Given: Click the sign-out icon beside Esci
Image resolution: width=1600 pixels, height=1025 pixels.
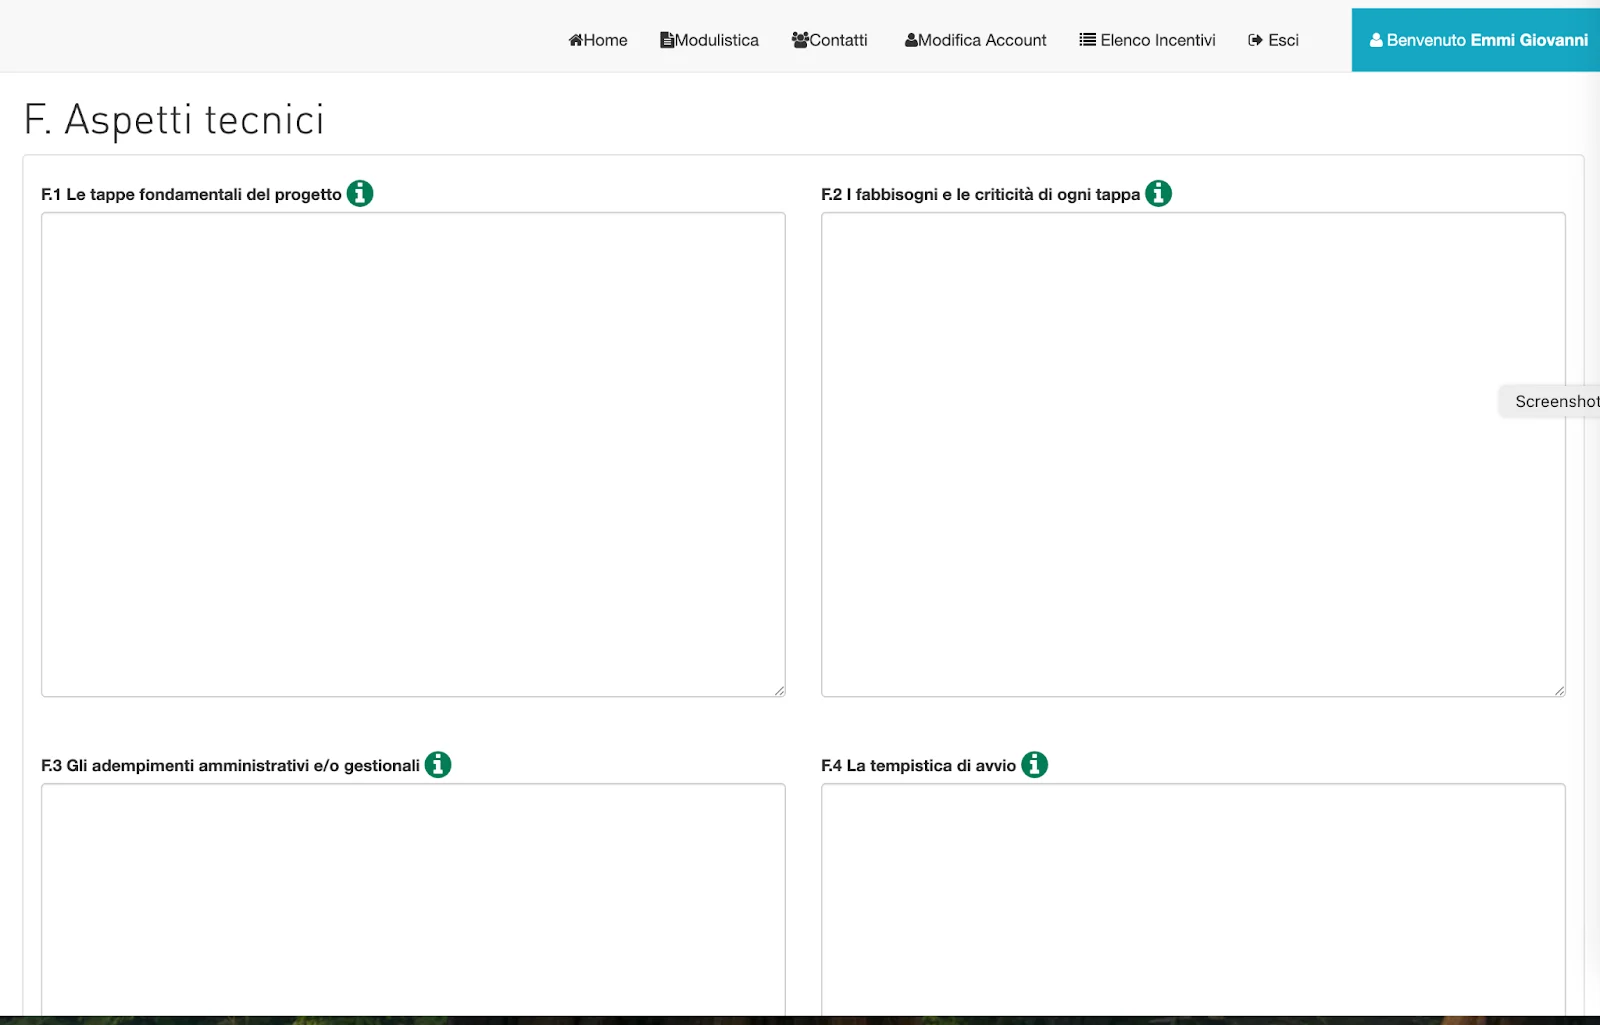Looking at the screenshot, I should pyautogui.click(x=1255, y=40).
